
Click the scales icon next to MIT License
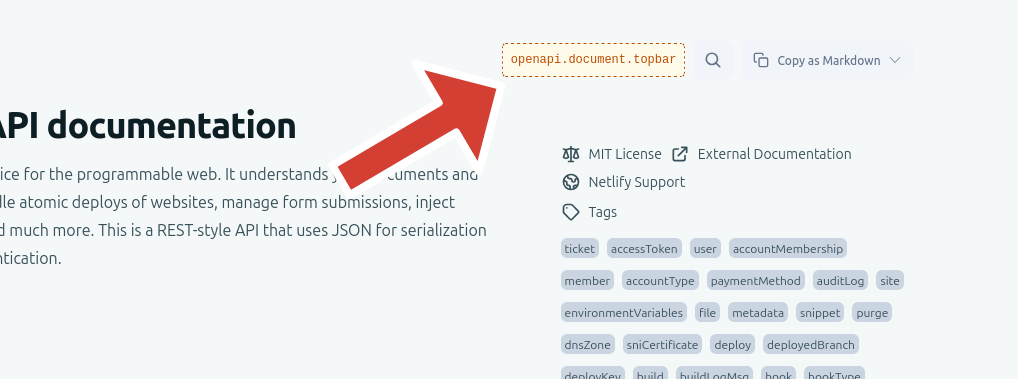(571, 154)
